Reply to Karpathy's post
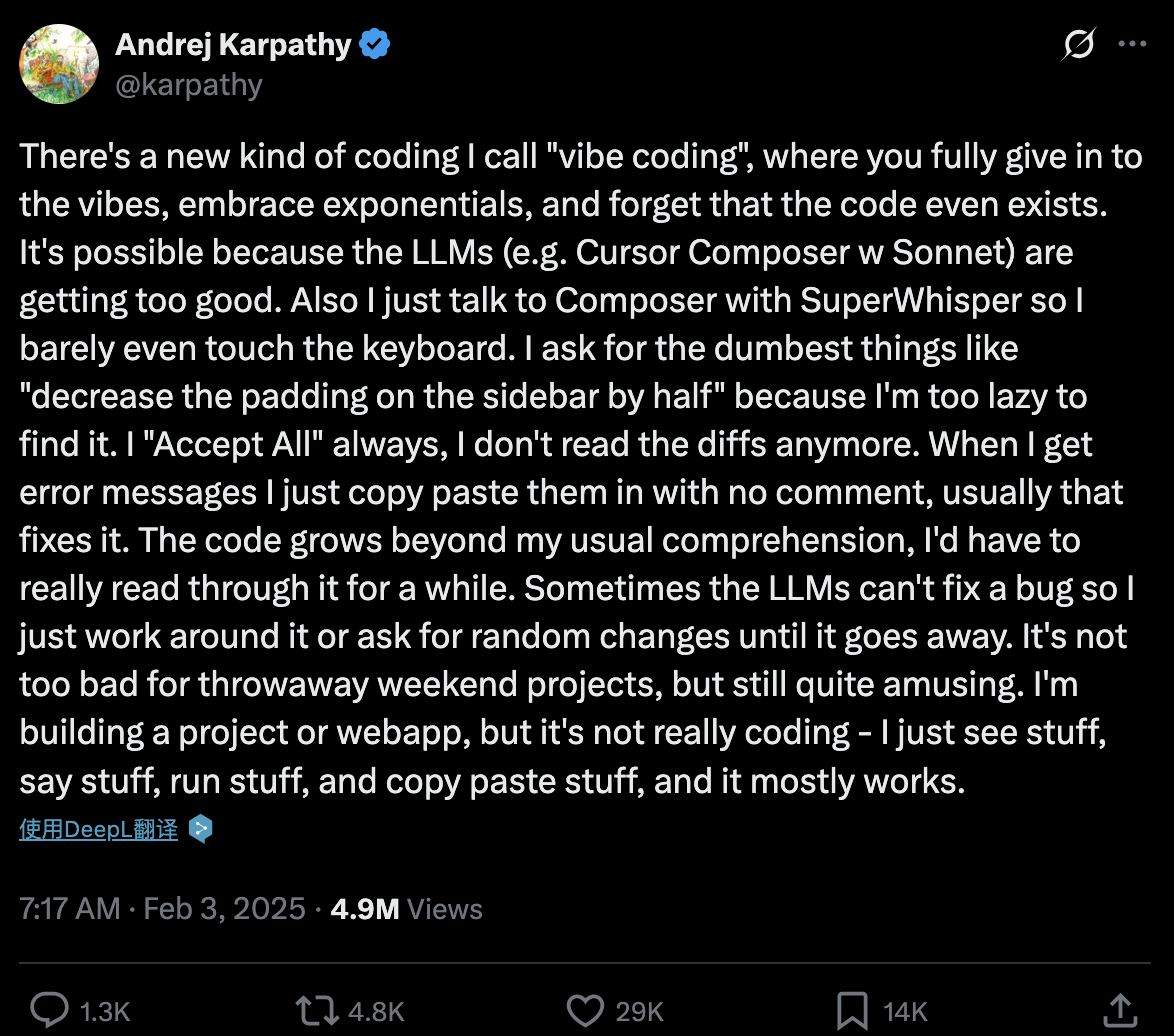Screen dimensions: 1174x1036 point(51,1011)
